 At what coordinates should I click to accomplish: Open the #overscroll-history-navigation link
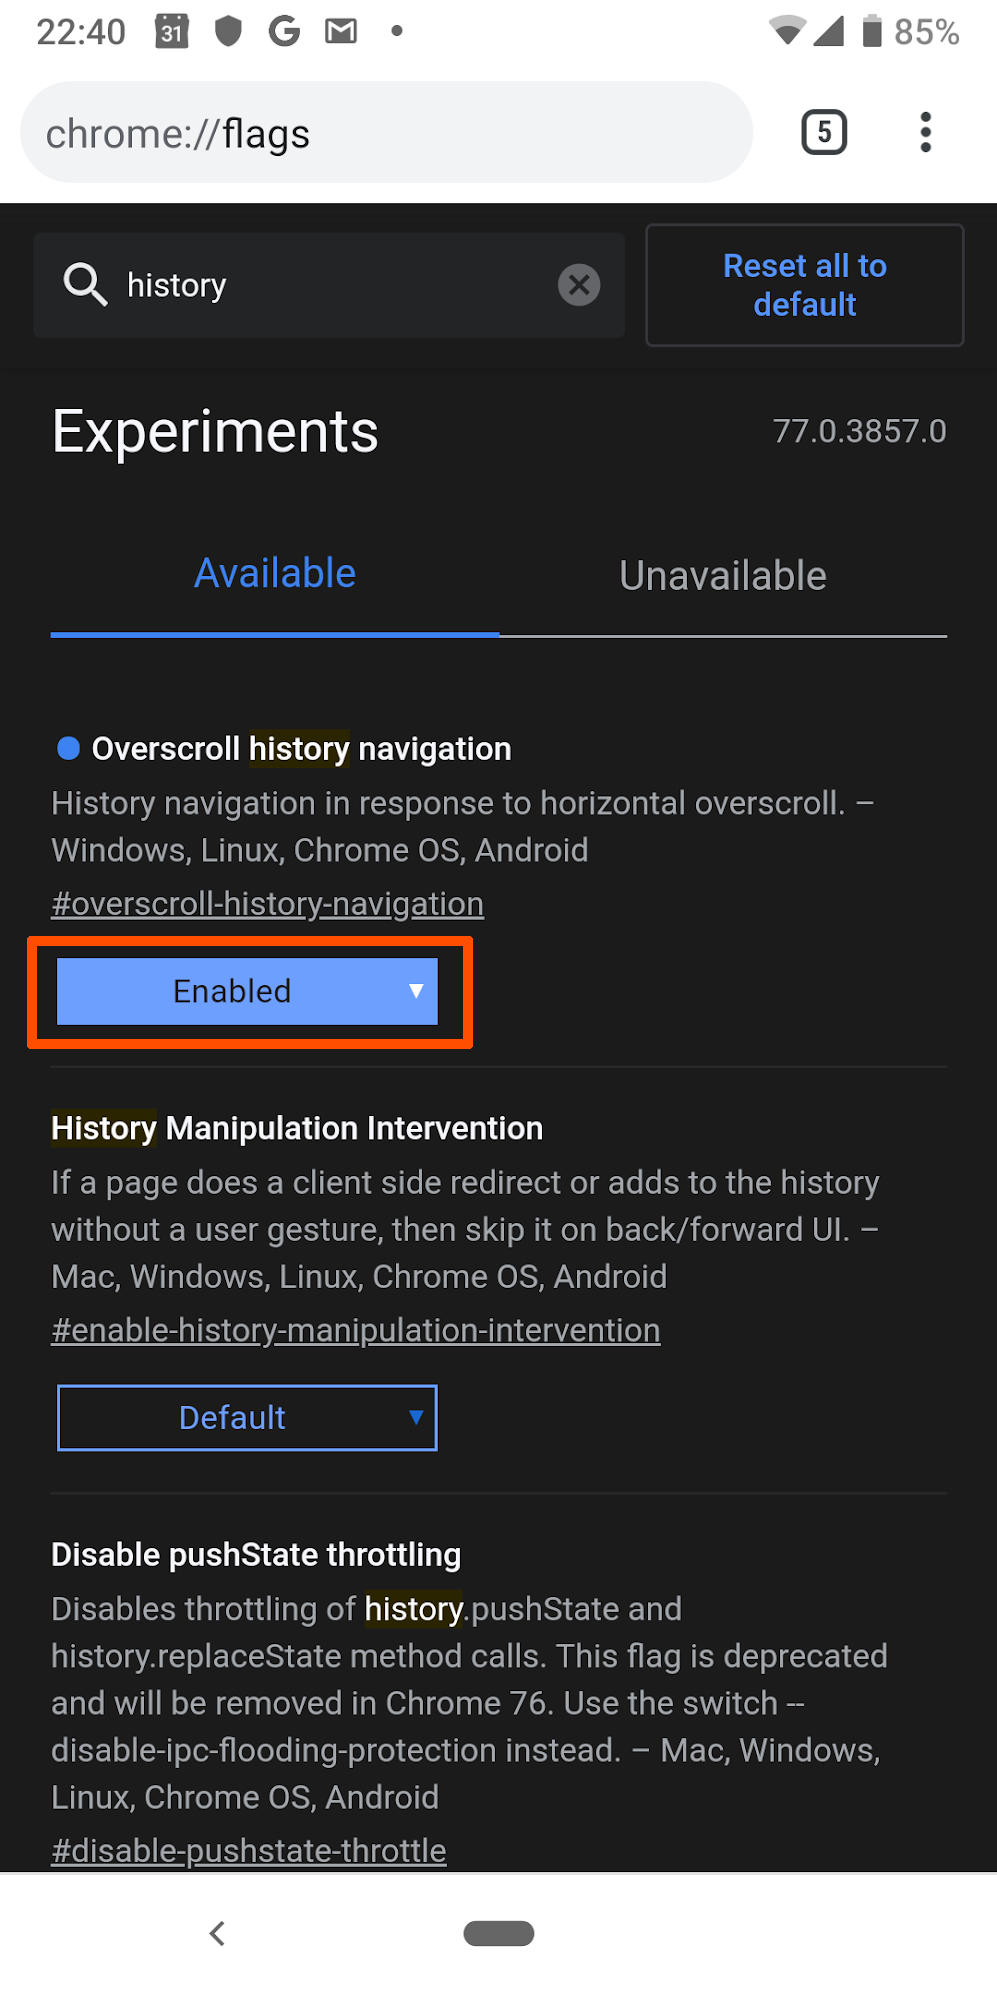point(268,904)
